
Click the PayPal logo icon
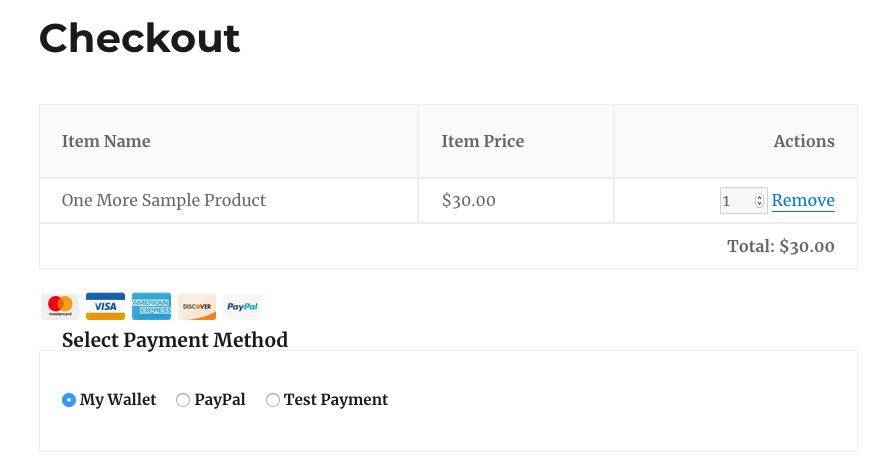pos(242,307)
